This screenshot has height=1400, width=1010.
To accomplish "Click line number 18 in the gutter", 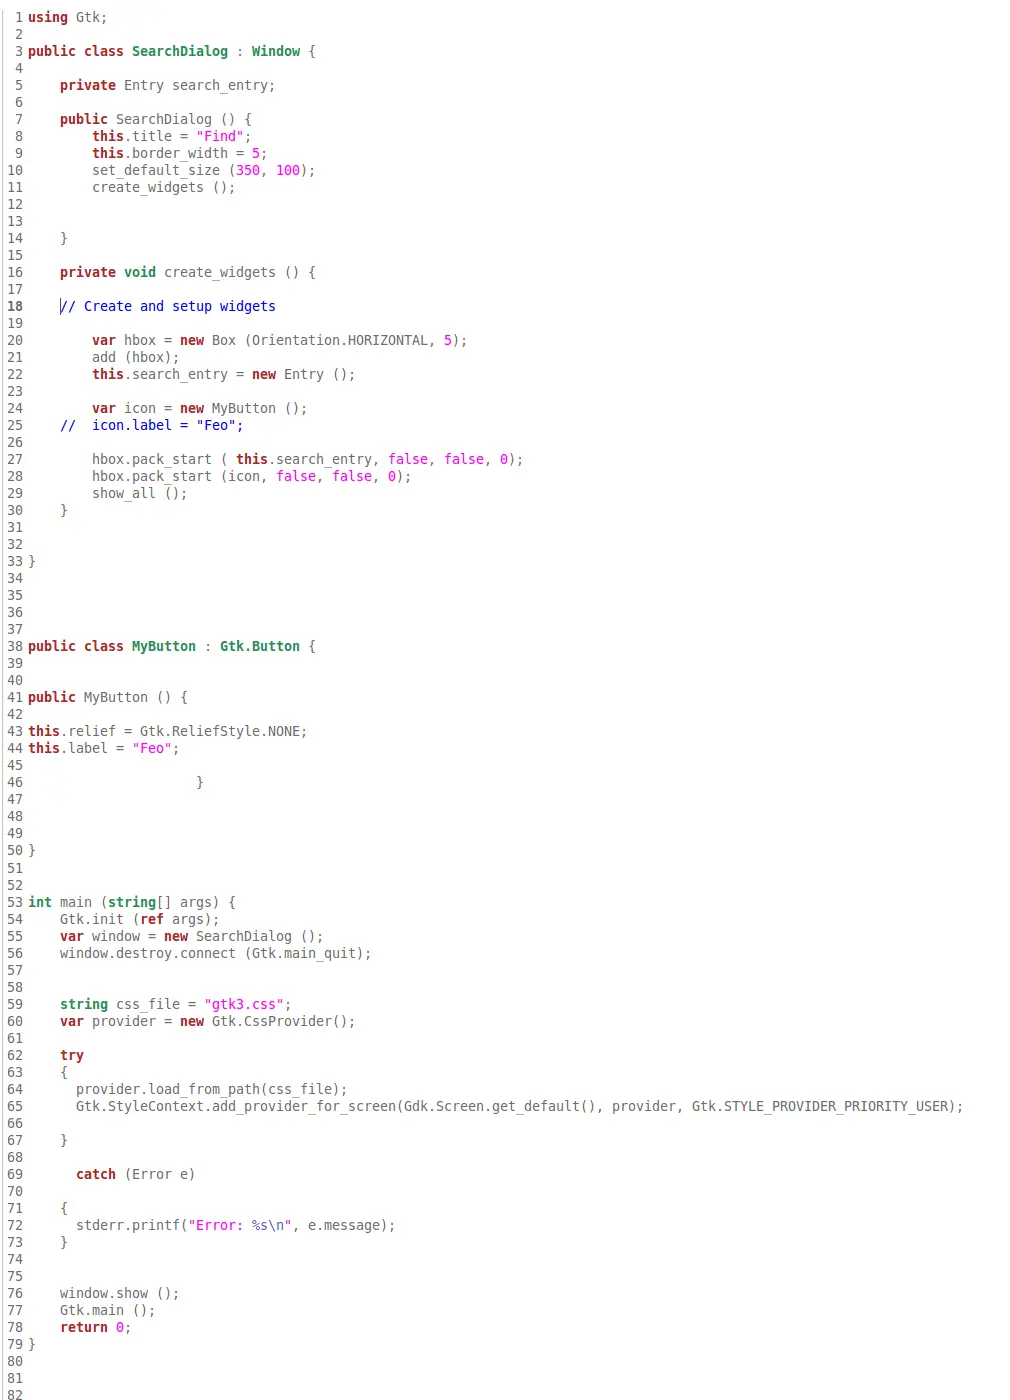I will coord(15,306).
